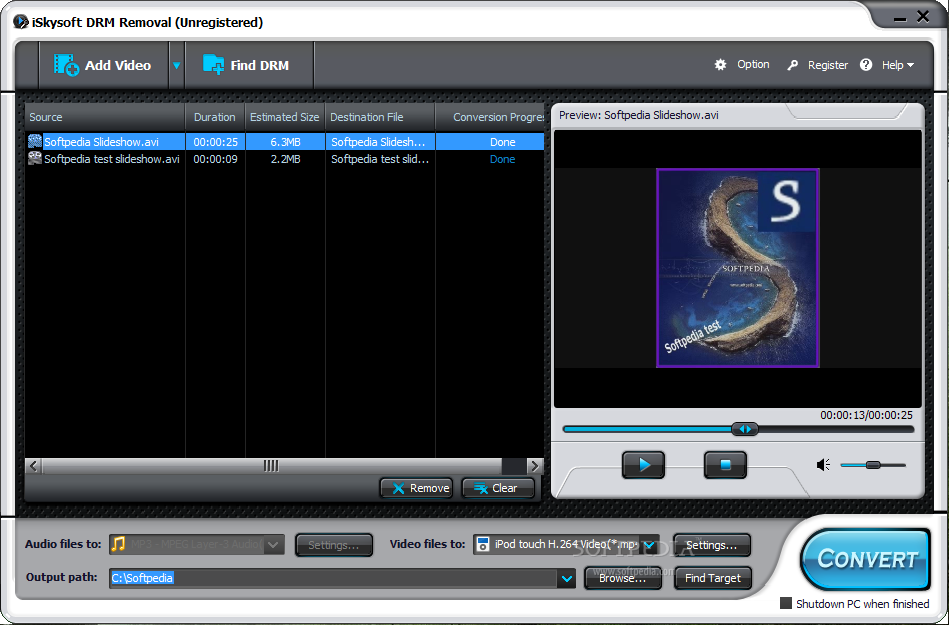Click the music note audio format icon
This screenshot has height=625, width=949.
pyautogui.click(x=119, y=544)
